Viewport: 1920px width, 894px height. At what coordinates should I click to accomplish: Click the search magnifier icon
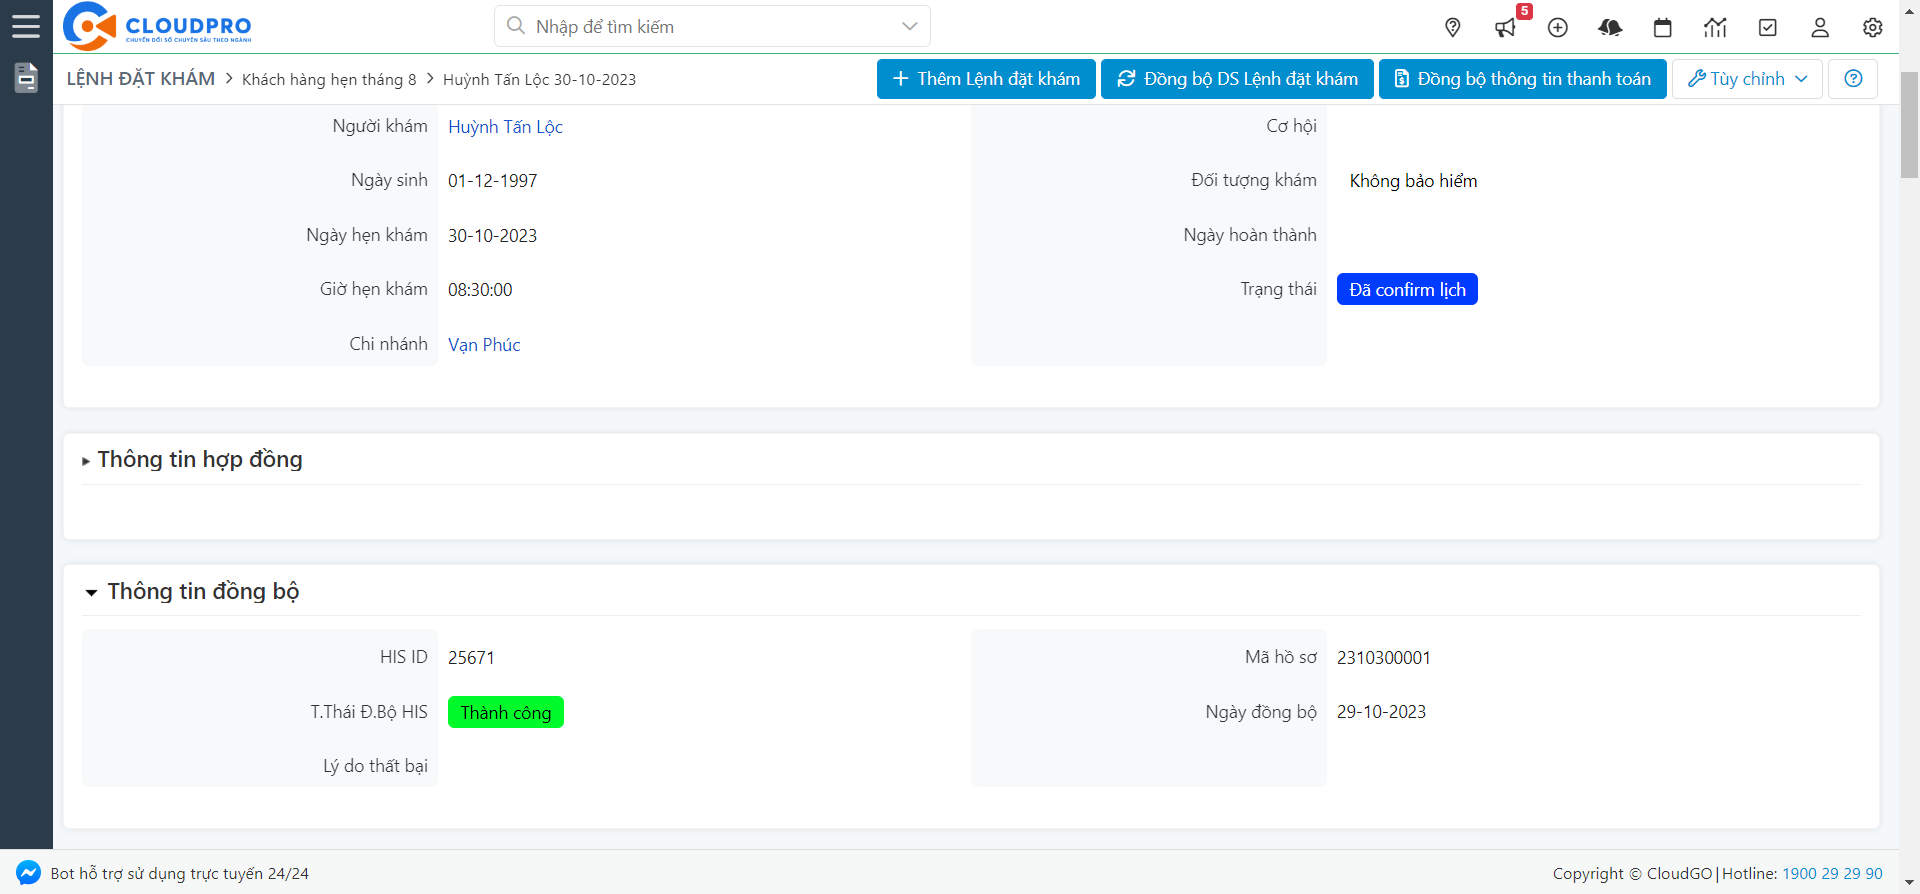(x=516, y=26)
